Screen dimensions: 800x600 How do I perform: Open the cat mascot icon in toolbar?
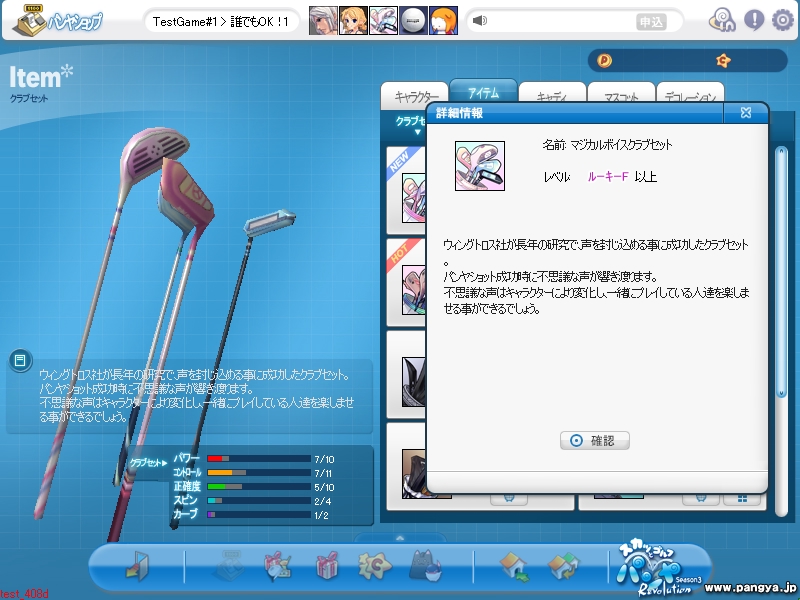(x=426, y=565)
